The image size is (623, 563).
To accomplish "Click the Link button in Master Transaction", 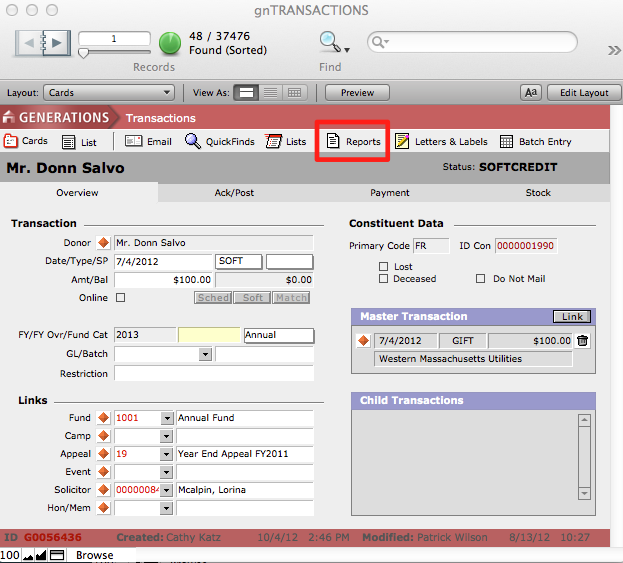I will coord(572,317).
